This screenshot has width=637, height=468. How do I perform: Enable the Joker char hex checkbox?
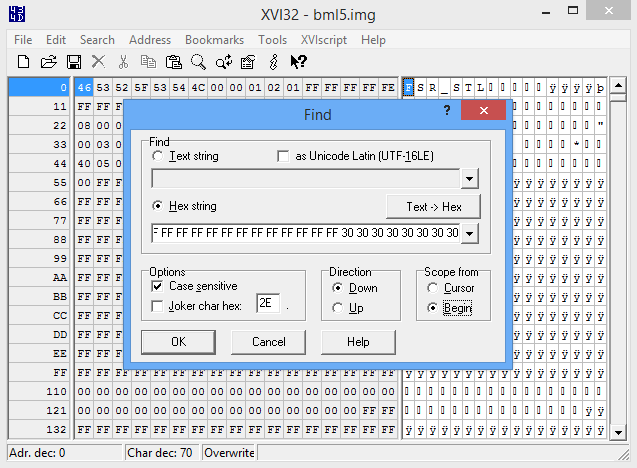point(157,305)
